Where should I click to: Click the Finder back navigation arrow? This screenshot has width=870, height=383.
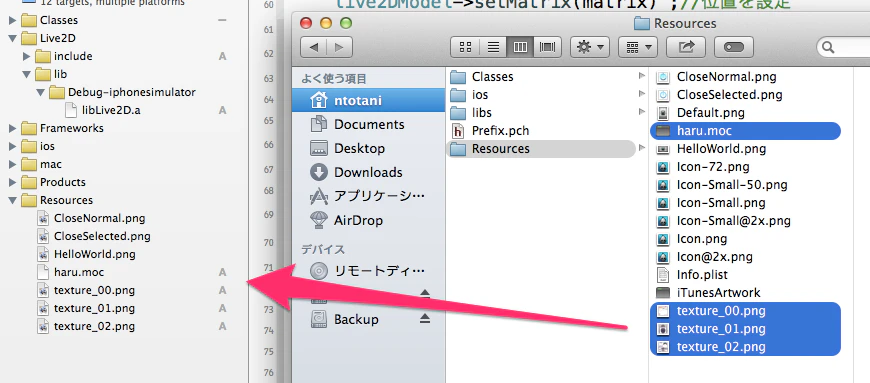click(x=313, y=48)
